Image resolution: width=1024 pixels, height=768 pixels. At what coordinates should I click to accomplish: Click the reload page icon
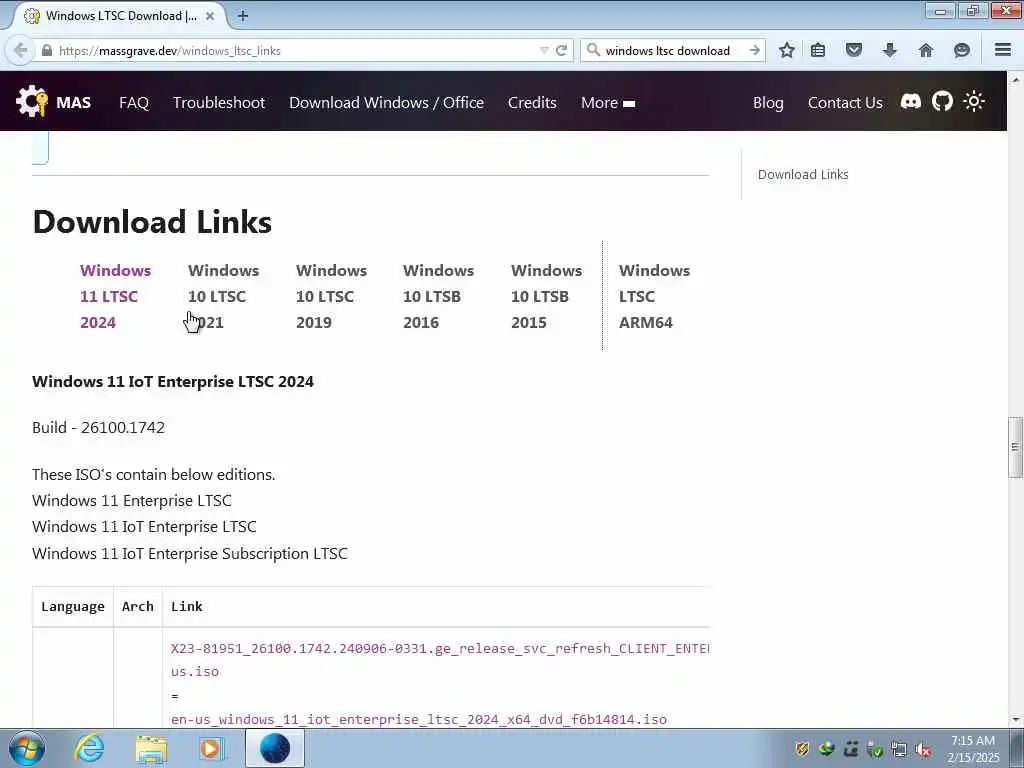(x=561, y=50)
